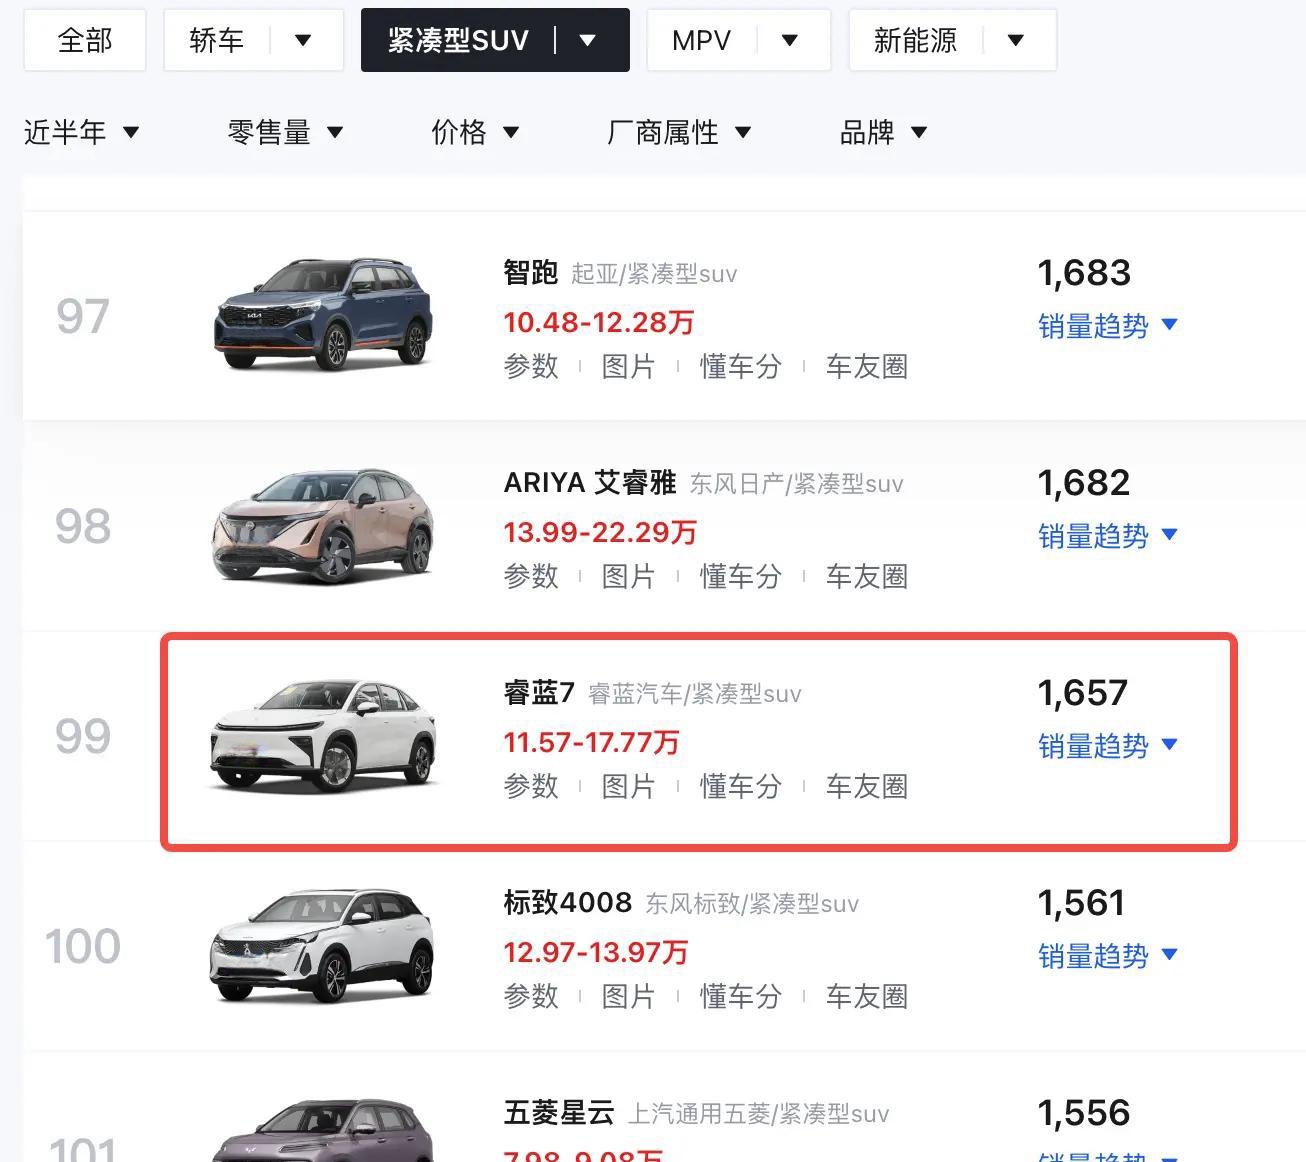The image size is (1306, 1162).
Task: Open 图片 link for 智跑
Action: [x=628, y=367]
